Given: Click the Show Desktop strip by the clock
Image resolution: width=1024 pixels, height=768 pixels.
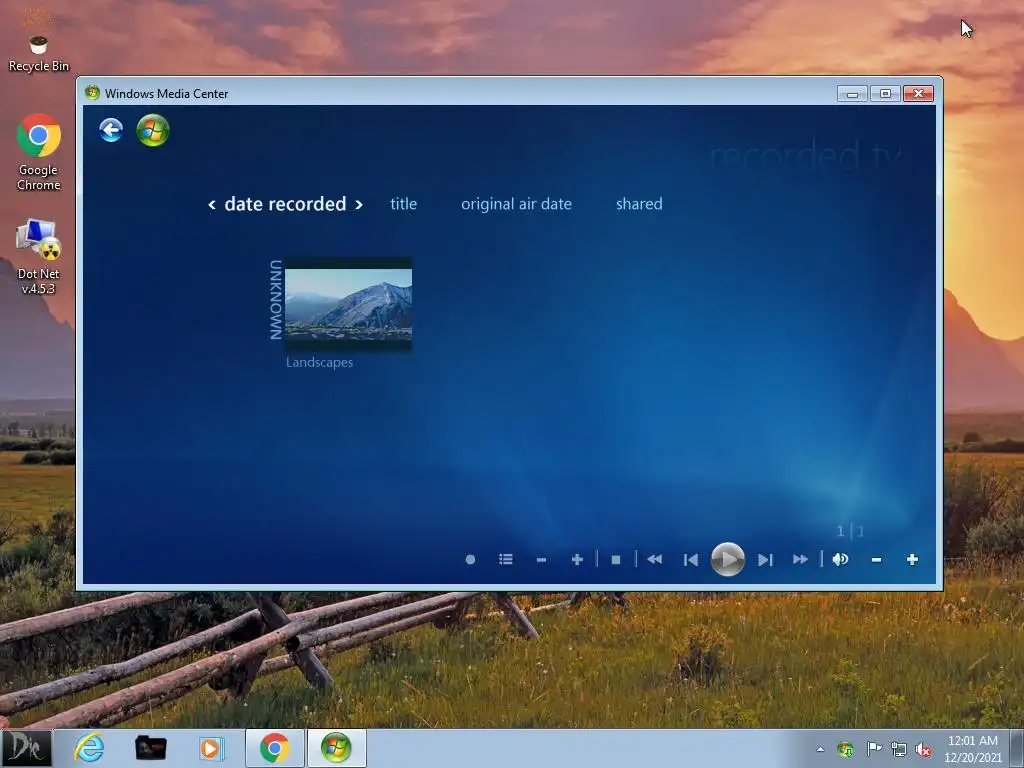Looking at the screenshot, I should (1017, 749).
